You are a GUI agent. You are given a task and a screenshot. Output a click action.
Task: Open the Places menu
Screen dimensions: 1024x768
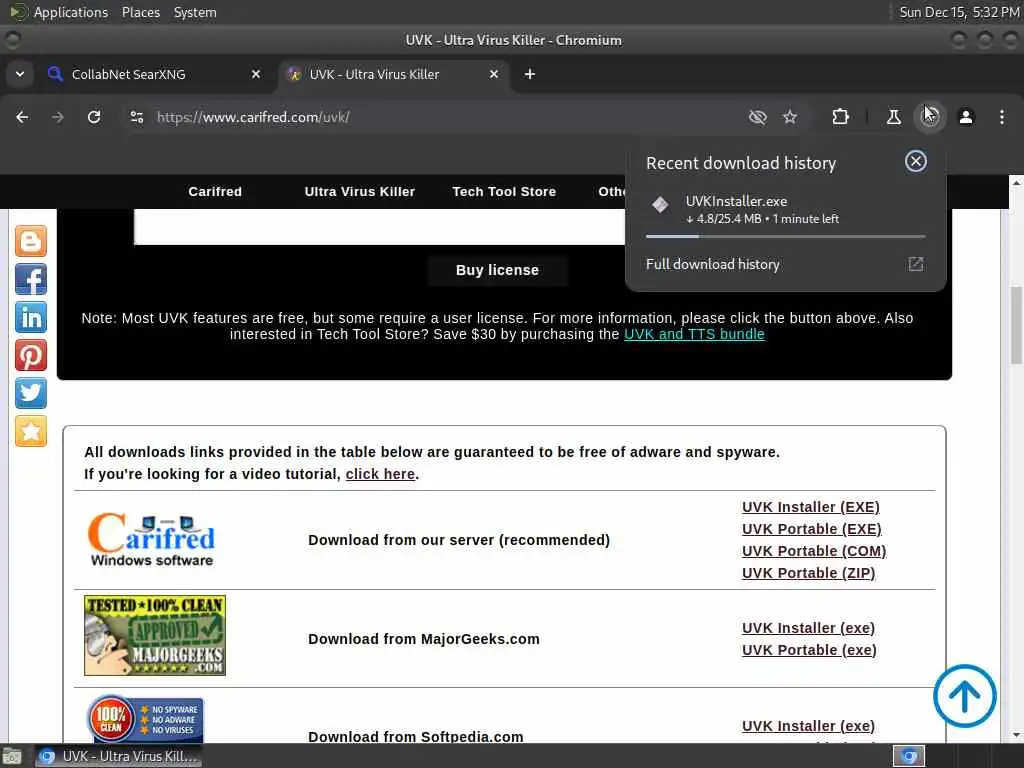[x=140, y=12]
